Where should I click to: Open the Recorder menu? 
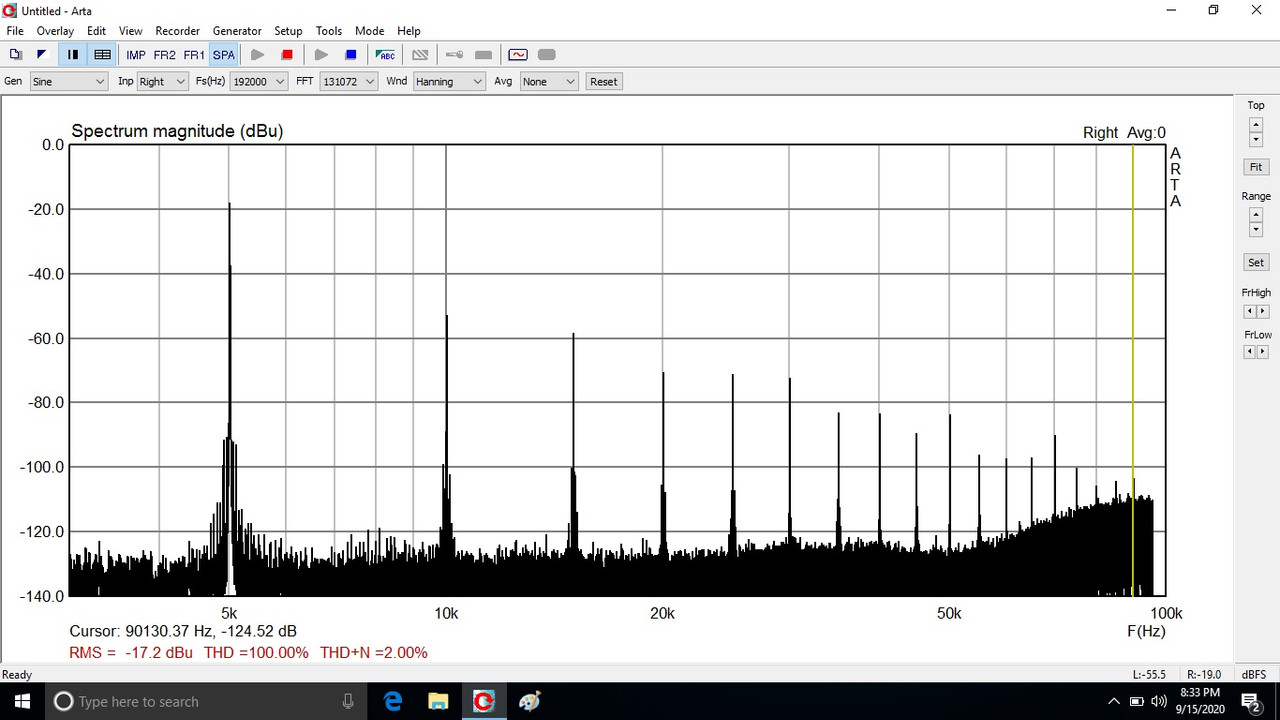pos(178,31)
